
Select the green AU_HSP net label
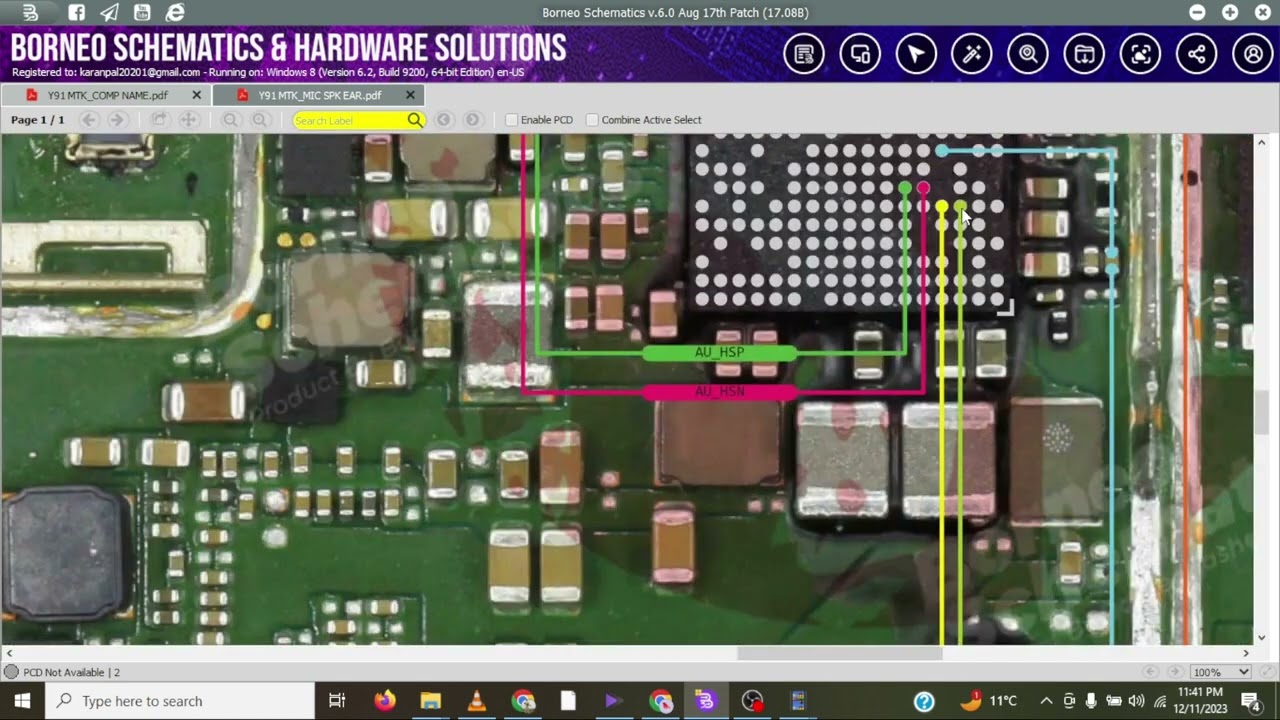pos(720,353)
